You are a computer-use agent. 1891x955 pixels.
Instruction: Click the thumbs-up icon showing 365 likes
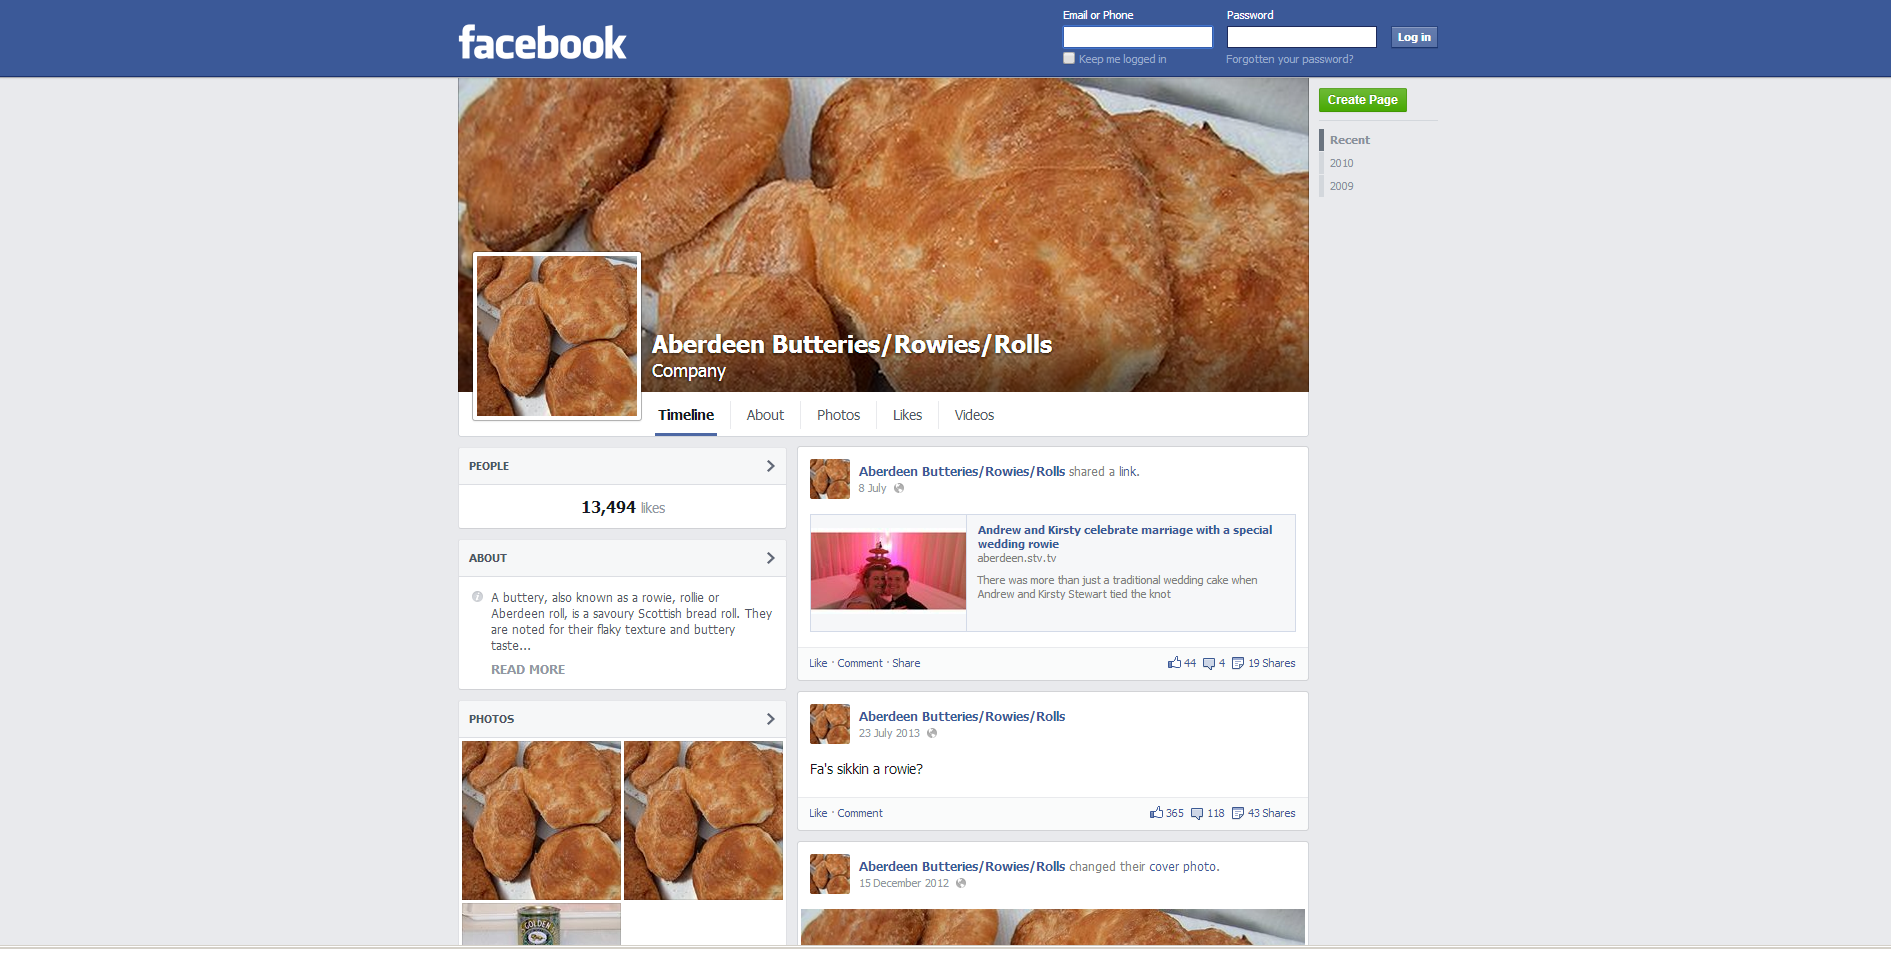coord(1157,813)
